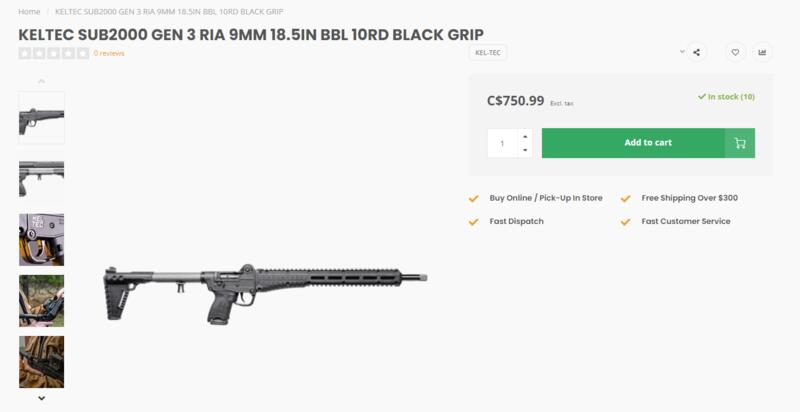Click the share icon button
This screenshot has height=412, width=800.
tap(697, 52)
